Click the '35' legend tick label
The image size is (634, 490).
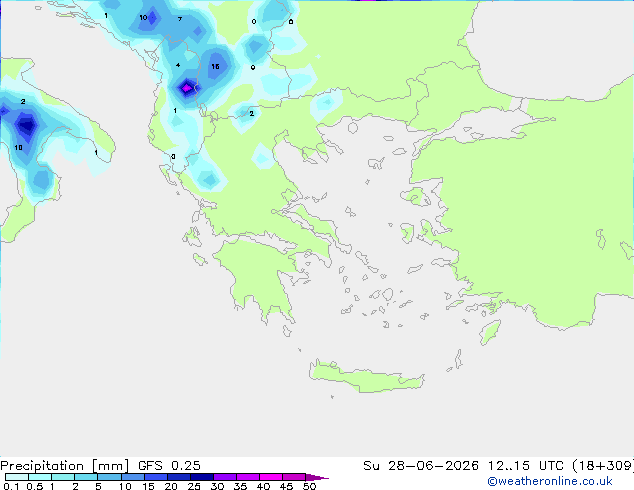240,486
